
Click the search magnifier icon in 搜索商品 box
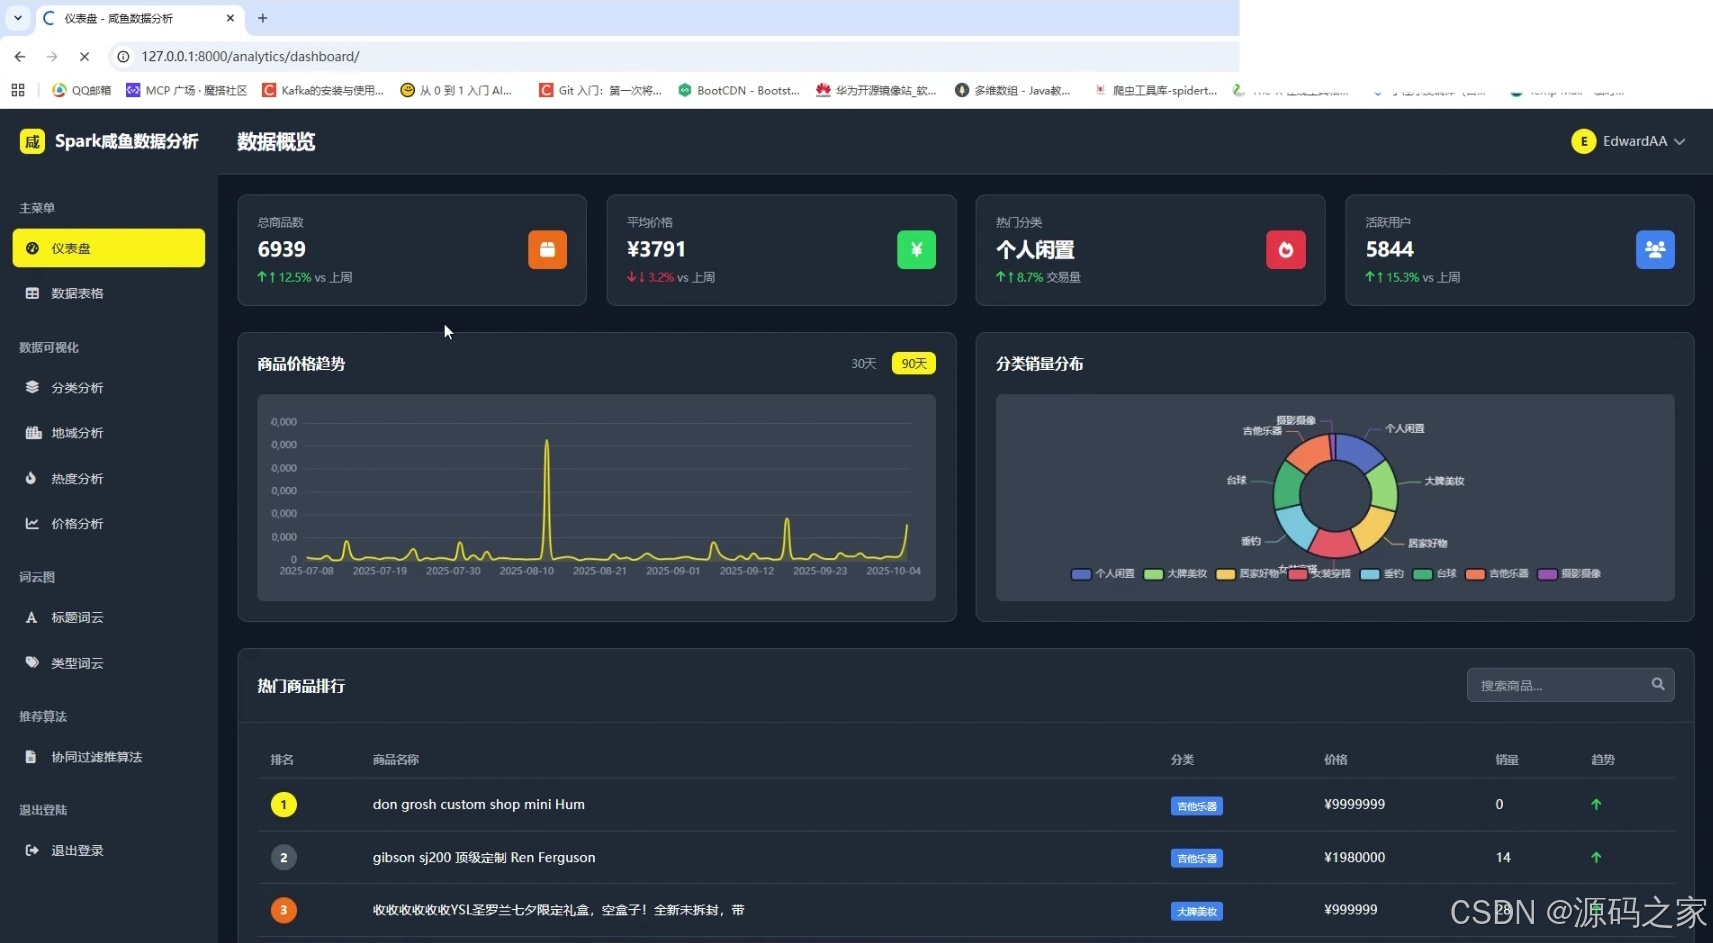pyautogui.click(x=1658, y=684)
